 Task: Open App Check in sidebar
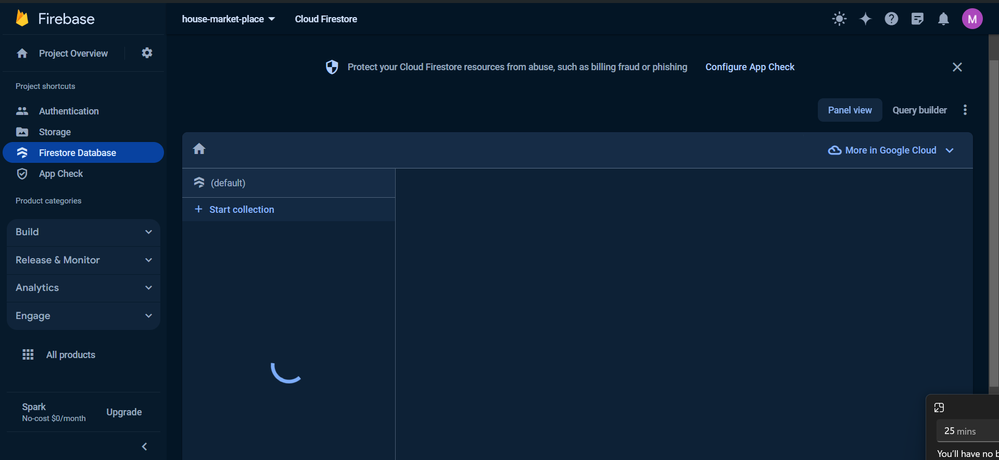pyautogui.click(x=83, y=174)
